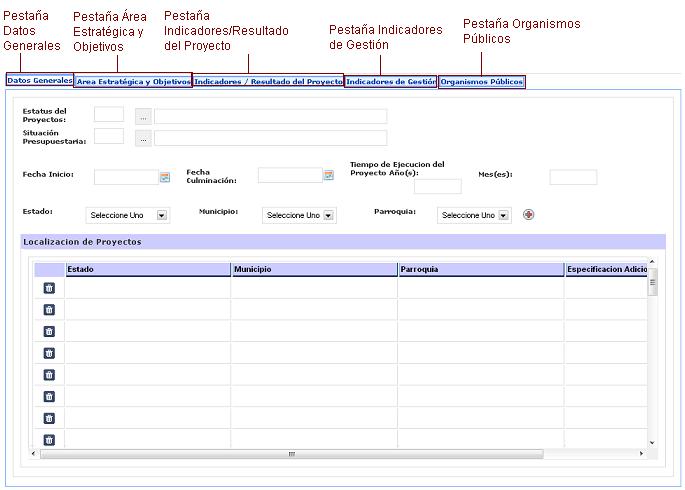Open the Fecha Inicio calendar picker

tap(165, 177)
